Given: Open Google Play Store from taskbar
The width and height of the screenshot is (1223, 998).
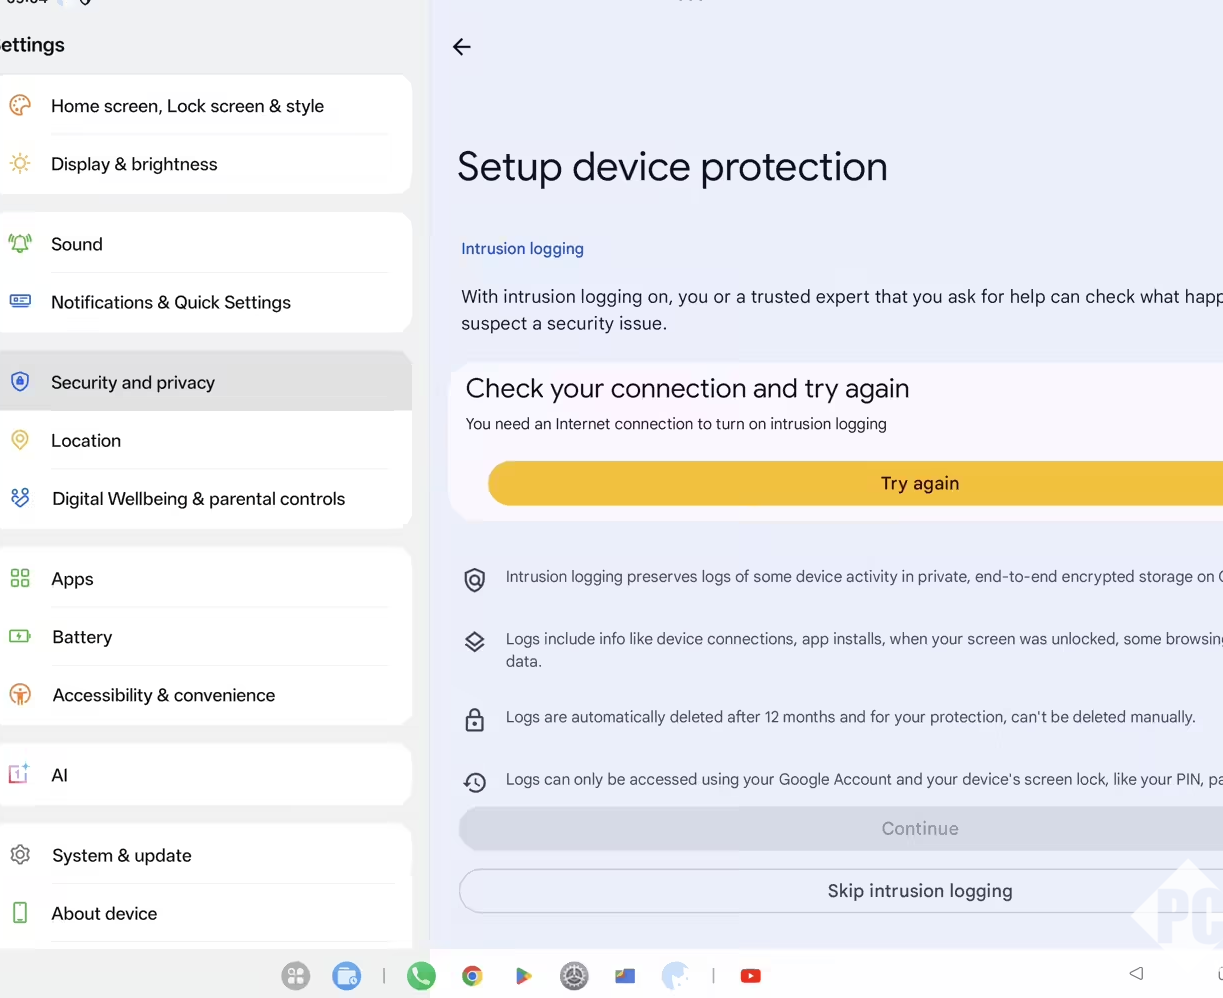Looking at the screenshot, I should pos(523,976).
